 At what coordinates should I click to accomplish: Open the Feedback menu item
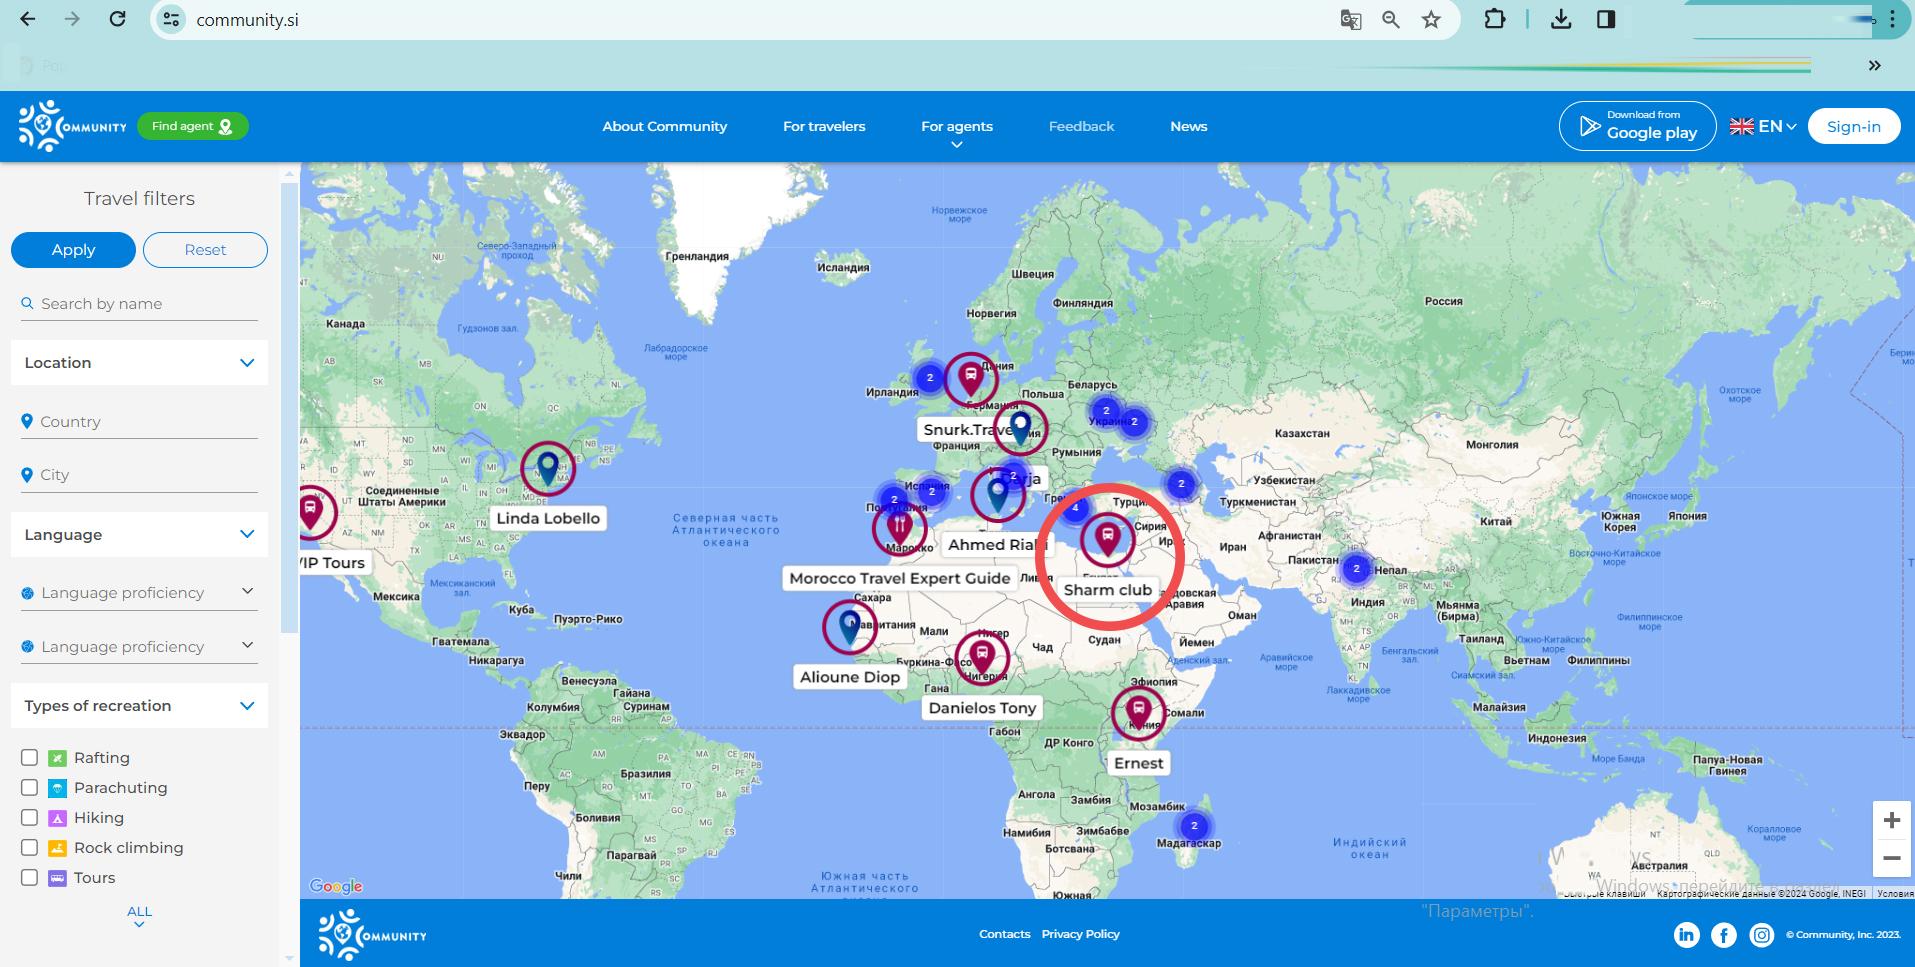[x=1081, y=126]
